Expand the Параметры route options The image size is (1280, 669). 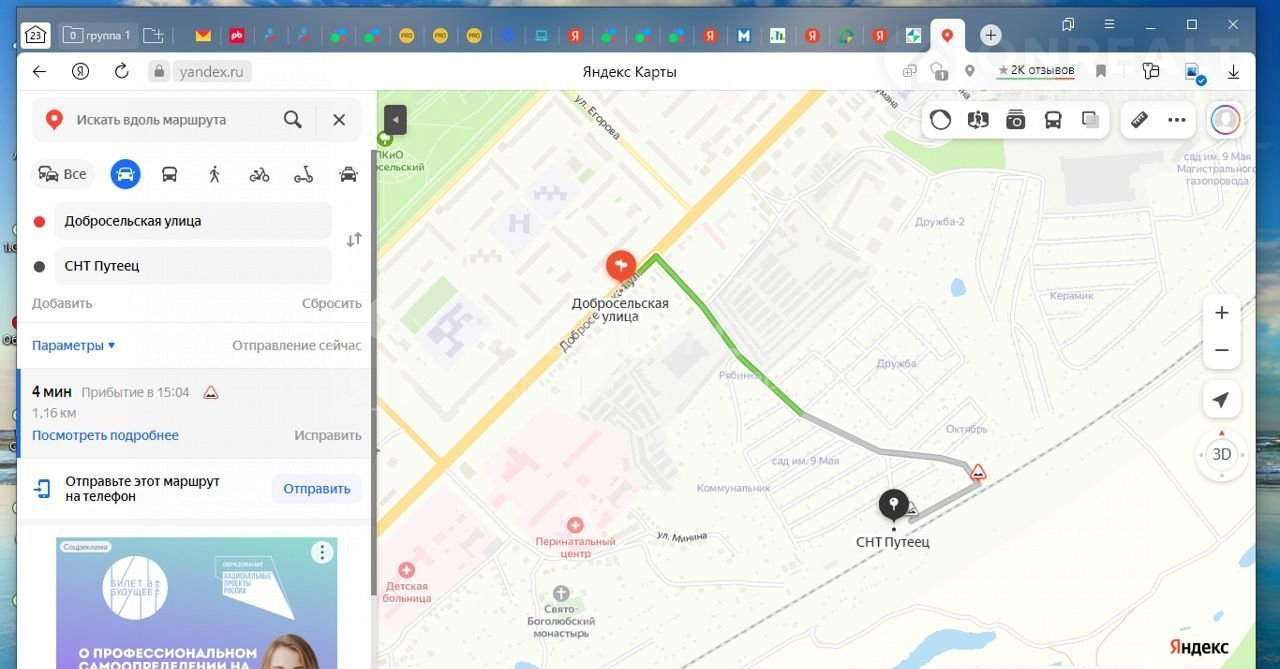click(x=73, y=345)
